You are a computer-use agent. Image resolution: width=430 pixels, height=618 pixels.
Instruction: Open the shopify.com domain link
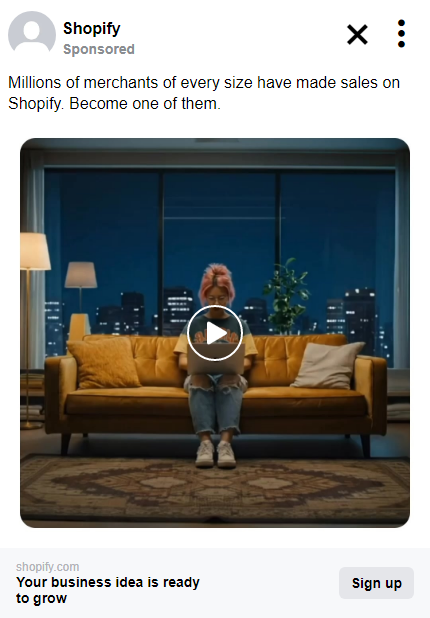[x=47, y=567]
